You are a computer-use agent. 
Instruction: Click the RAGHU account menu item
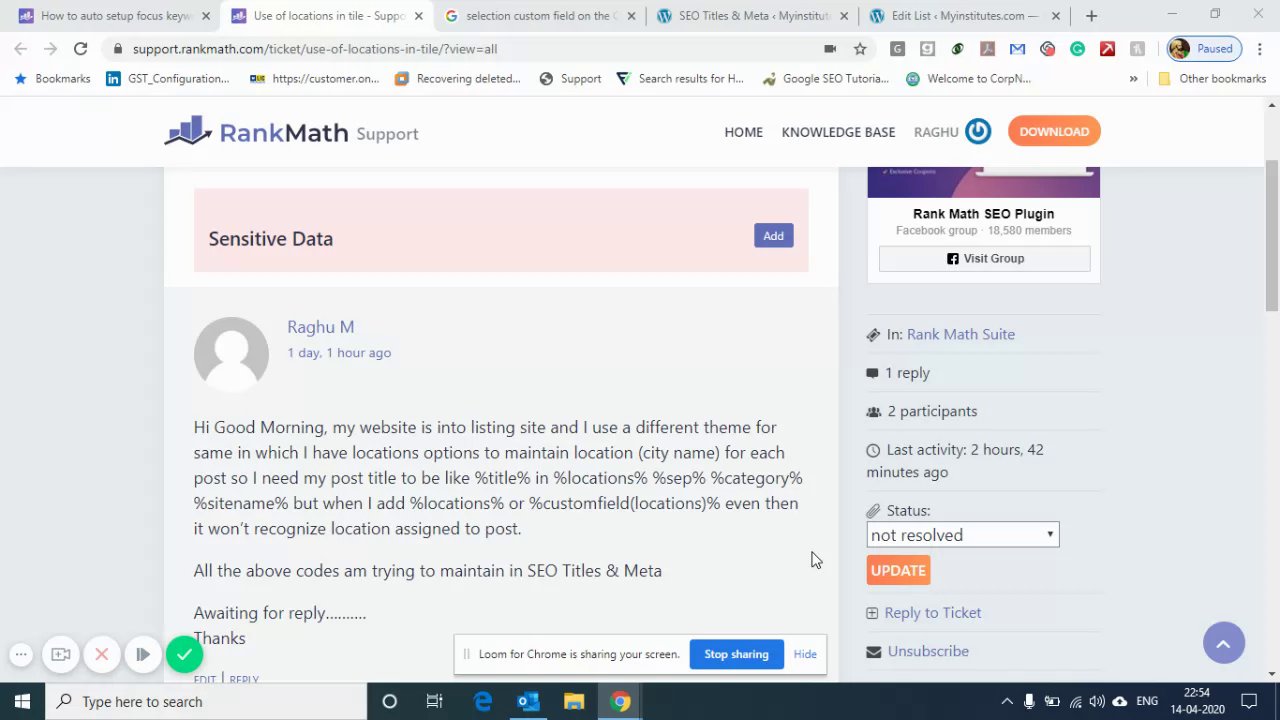coord(936,132)
